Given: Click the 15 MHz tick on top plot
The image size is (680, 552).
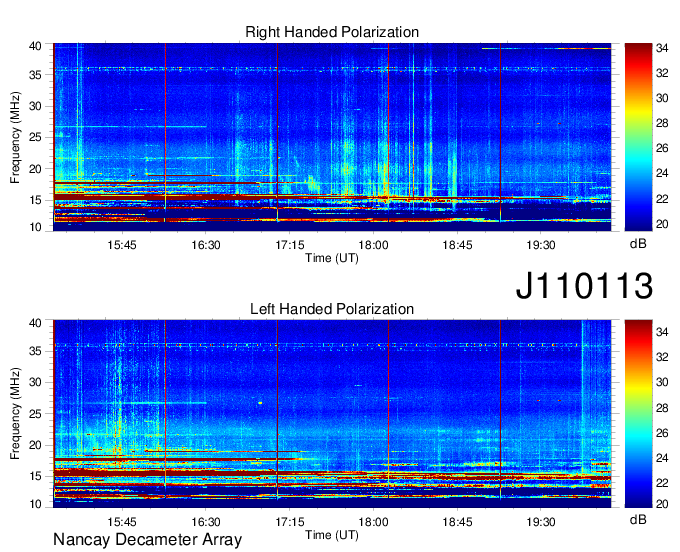Looking at the screenshot, I should (x=35, y=200).
